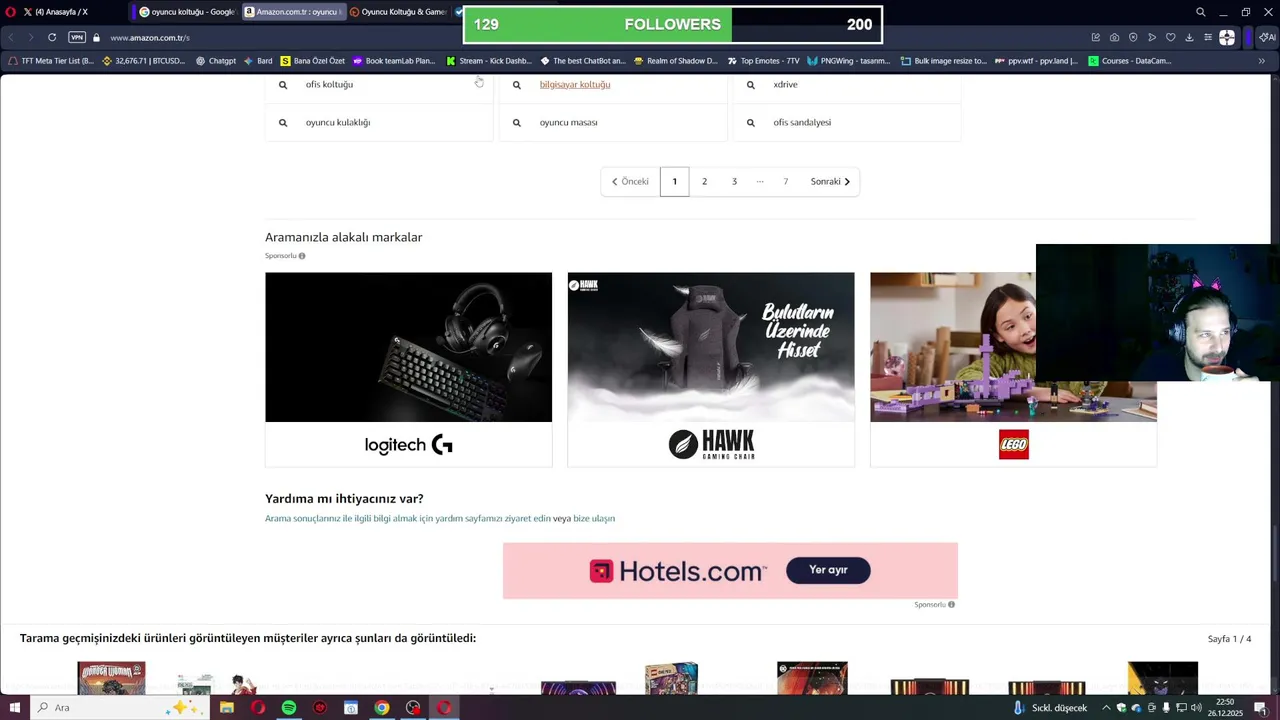
Task: Open Stream - Kick Dashboard bookmark
Action: point(489,61)
